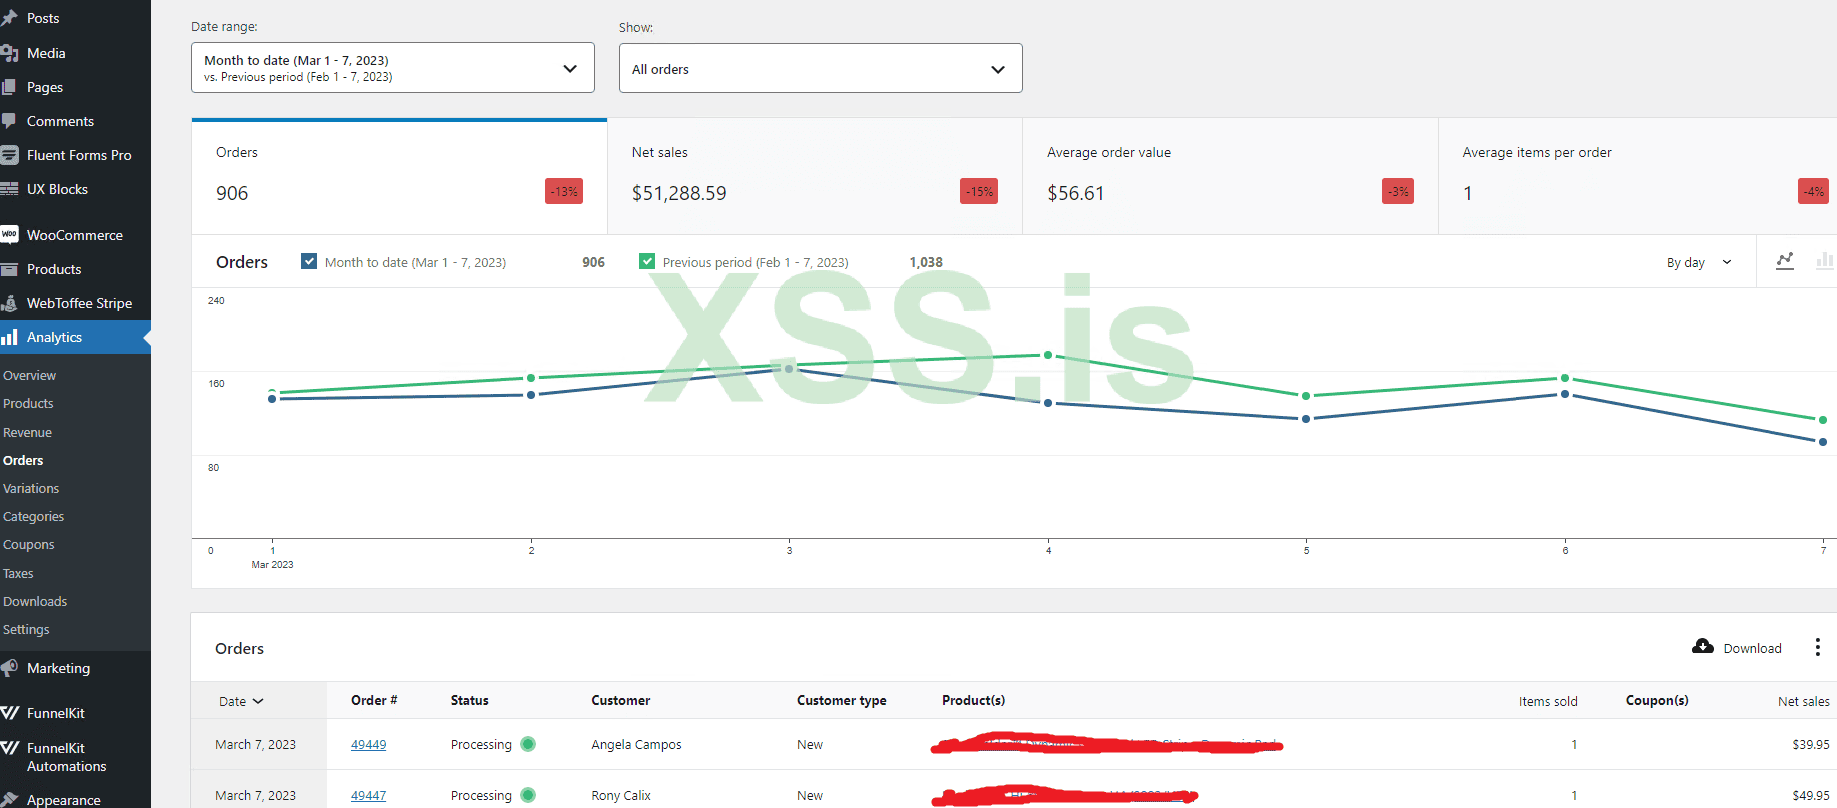Click the Processing status dot for order 49449
1837x808 pixels.
coord(528,744)
